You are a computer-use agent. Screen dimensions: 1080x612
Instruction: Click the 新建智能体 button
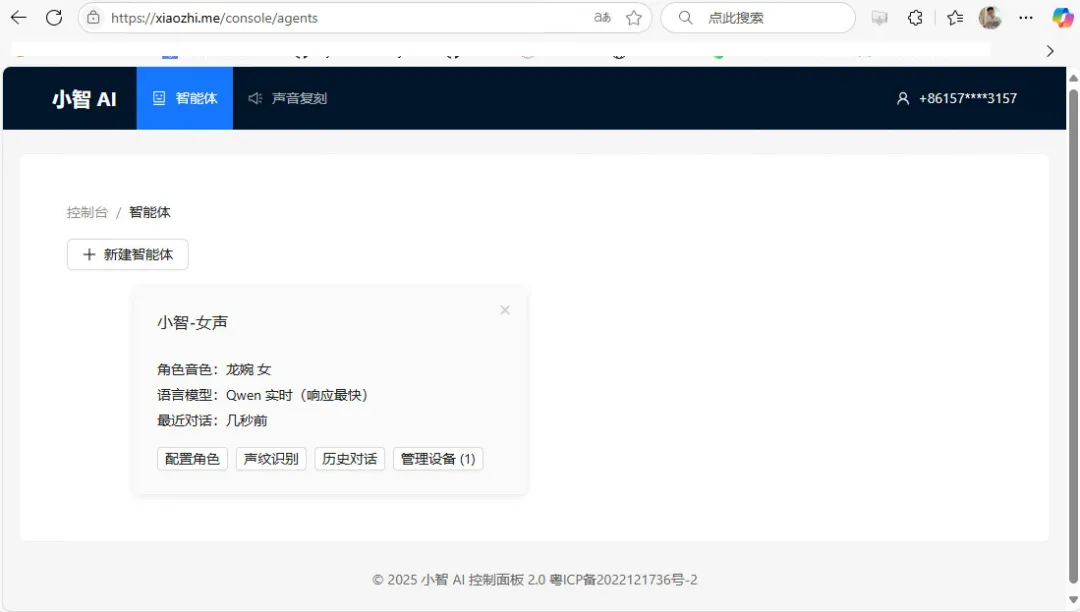coord(127,255)
